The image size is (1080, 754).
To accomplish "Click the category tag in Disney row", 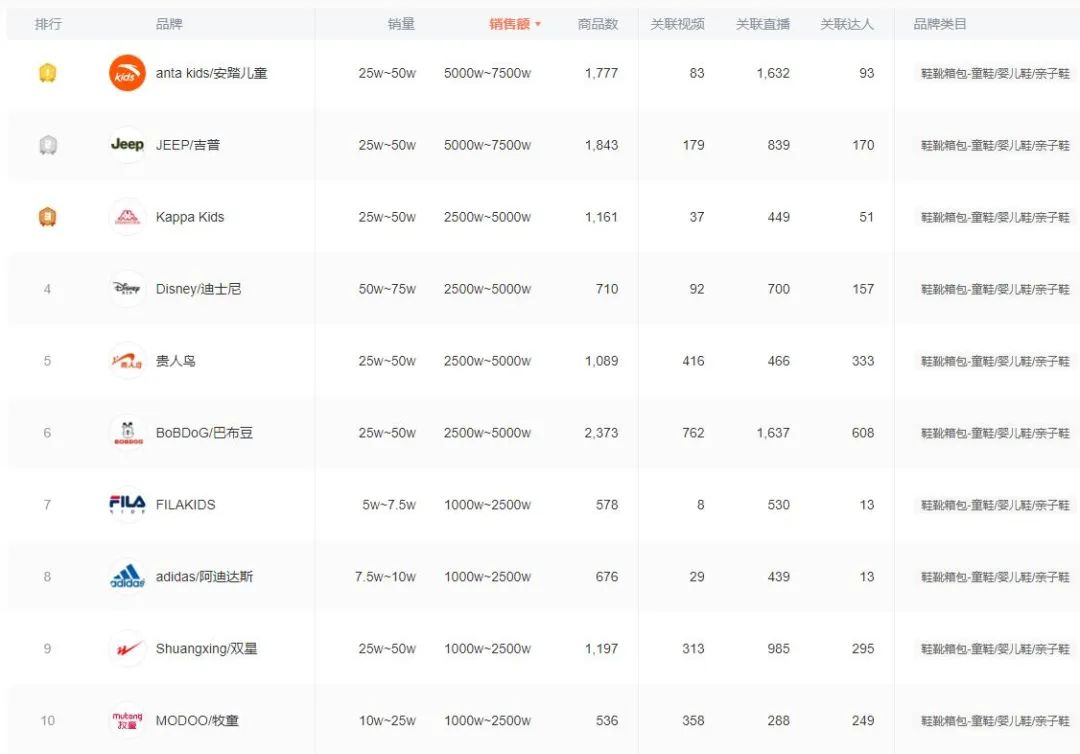I will click(995, 289).
